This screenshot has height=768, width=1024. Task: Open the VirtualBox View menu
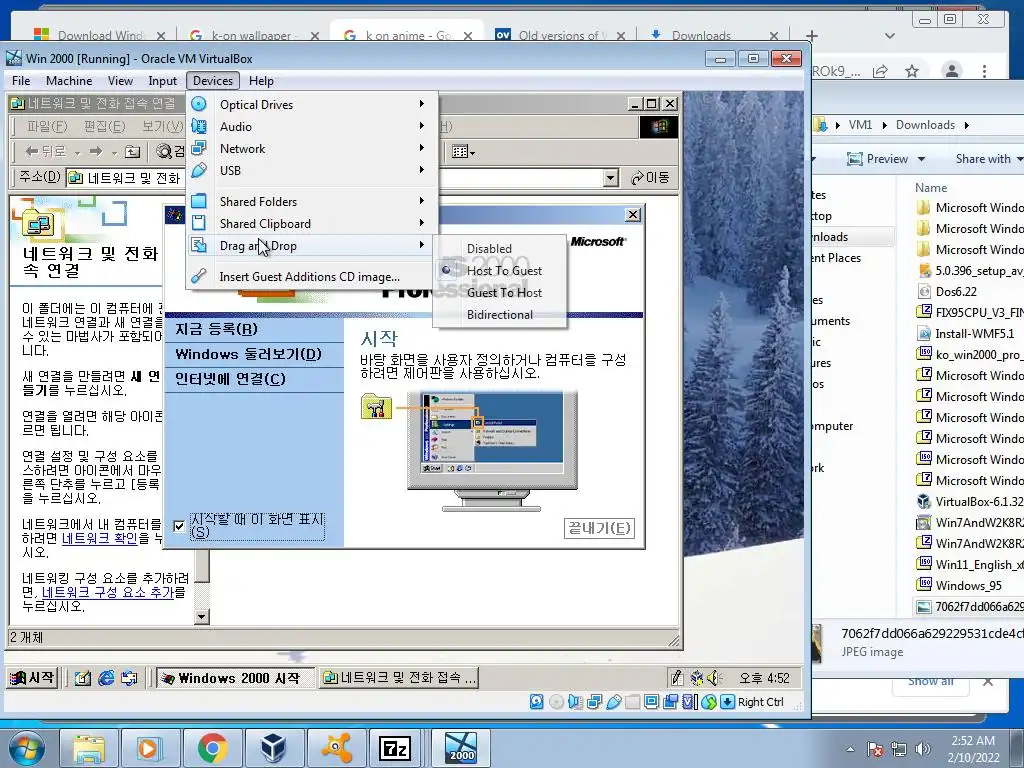[120, 81]
